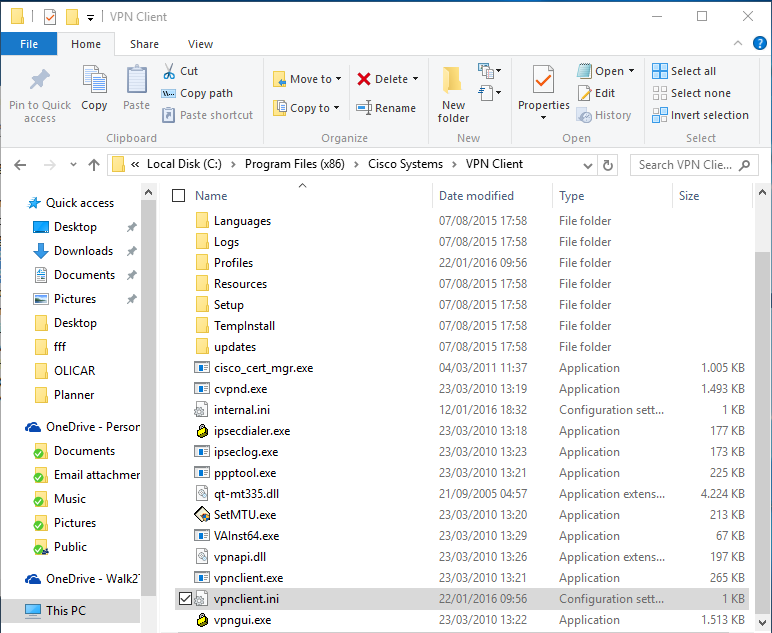Click the search magnifier icon

pyautogui.click(x=745, y=165)
